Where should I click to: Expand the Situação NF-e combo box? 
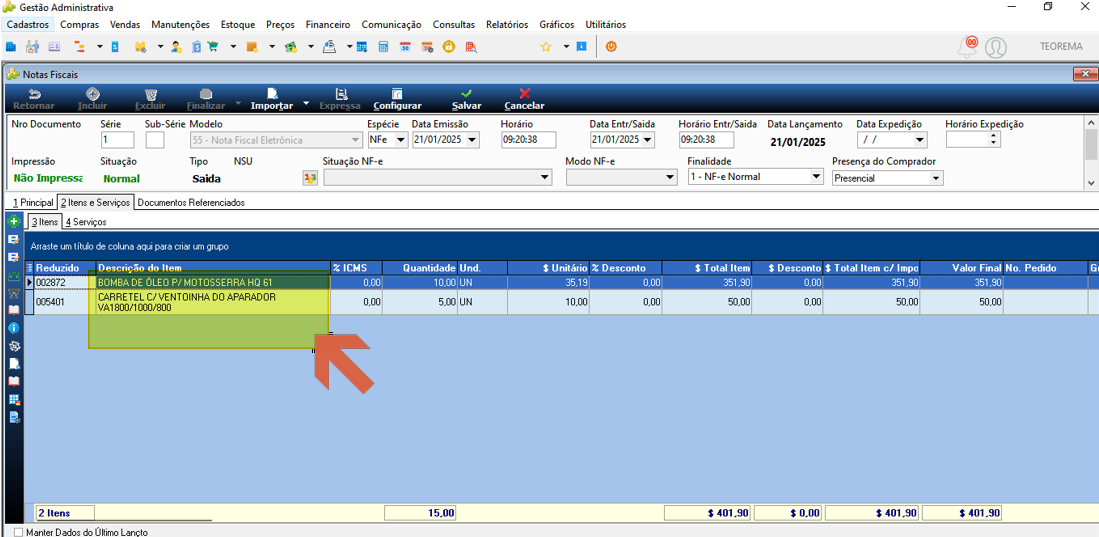point(547,178)
